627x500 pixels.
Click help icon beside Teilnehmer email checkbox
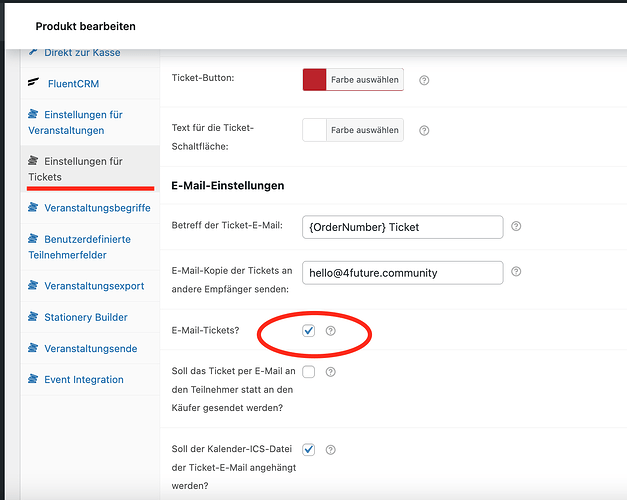[331, 372]
